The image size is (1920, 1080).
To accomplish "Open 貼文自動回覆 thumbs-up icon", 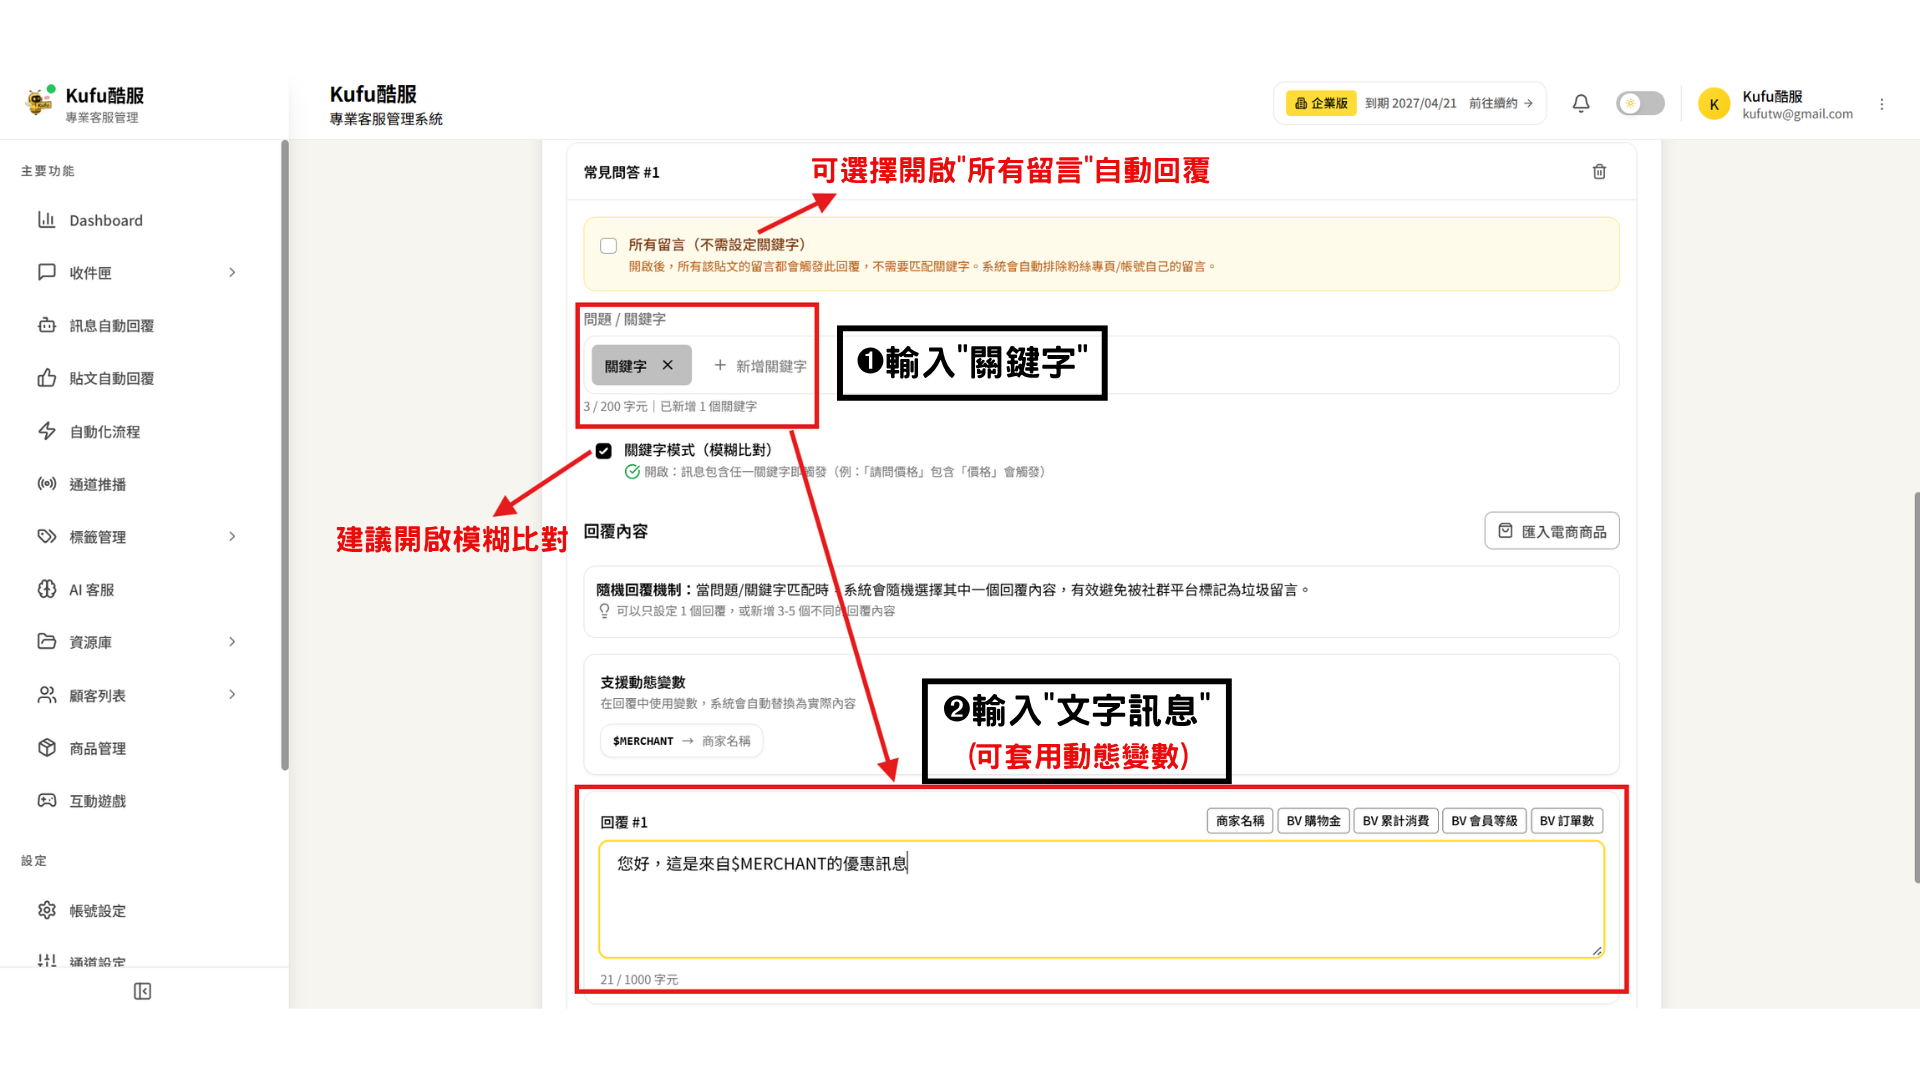I will coord(46,378).
